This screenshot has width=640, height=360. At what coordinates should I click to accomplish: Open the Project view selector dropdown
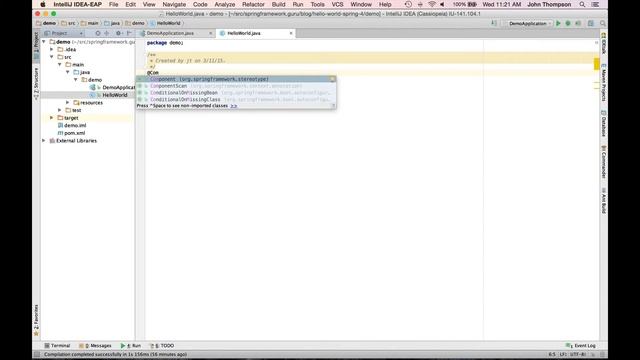click(x=64, y=33)
